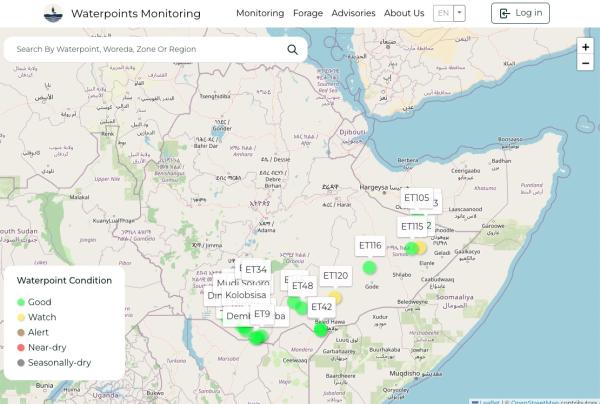Click the green ET116 waterpoint marker
This screenshot has height=404, width=600.
(370, 266)
